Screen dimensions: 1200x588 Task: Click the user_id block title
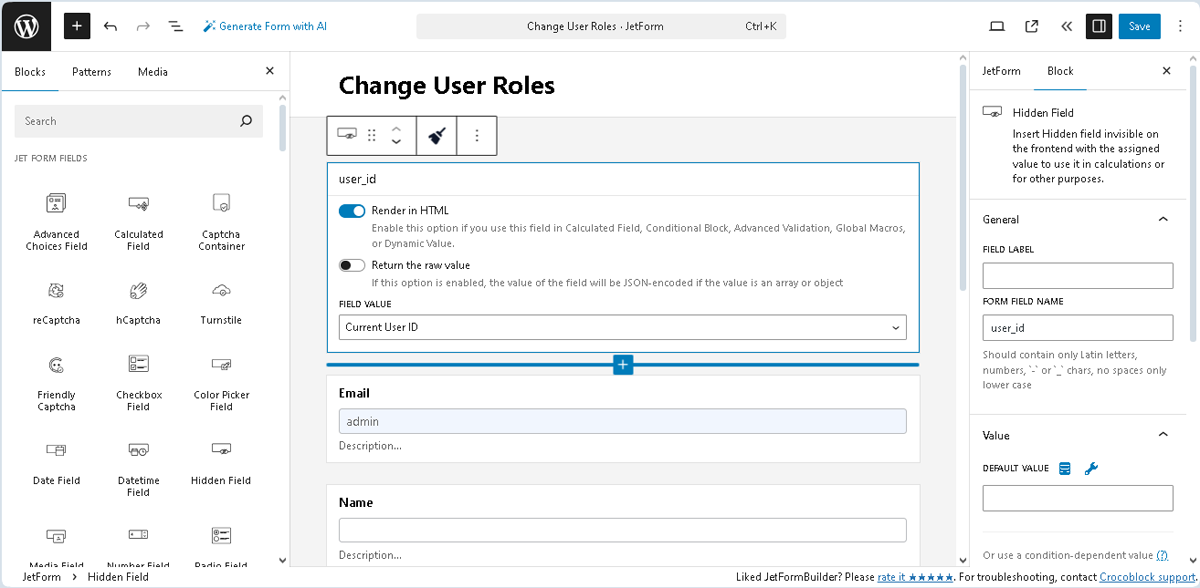358,179
